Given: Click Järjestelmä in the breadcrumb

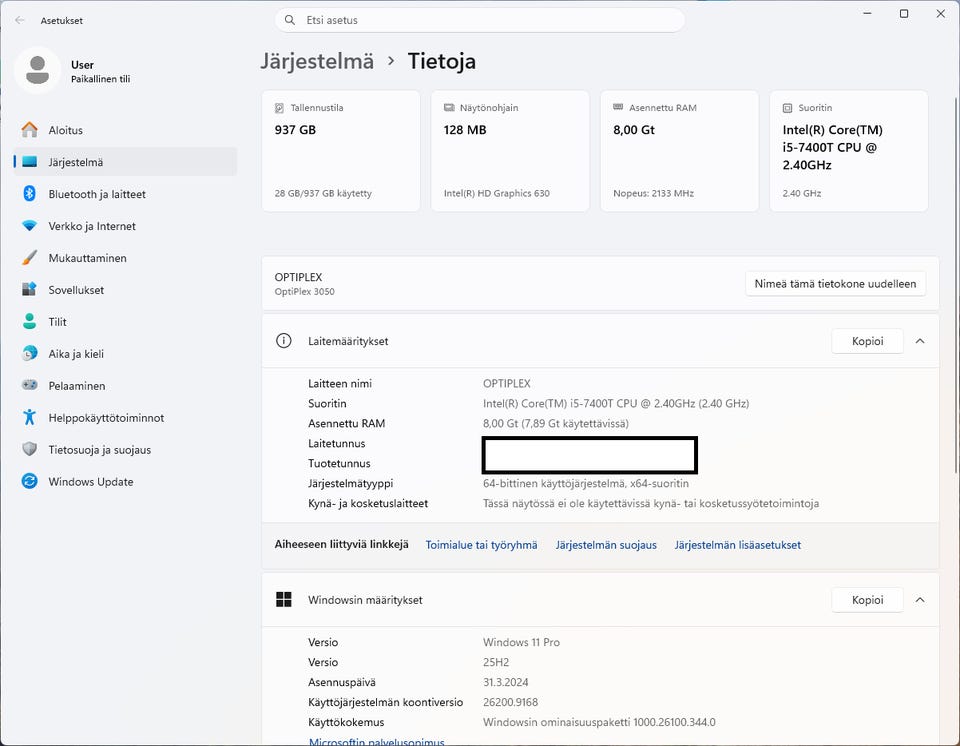Looking at the screenshot, I should pyautogui.click(x=317, y=61).
